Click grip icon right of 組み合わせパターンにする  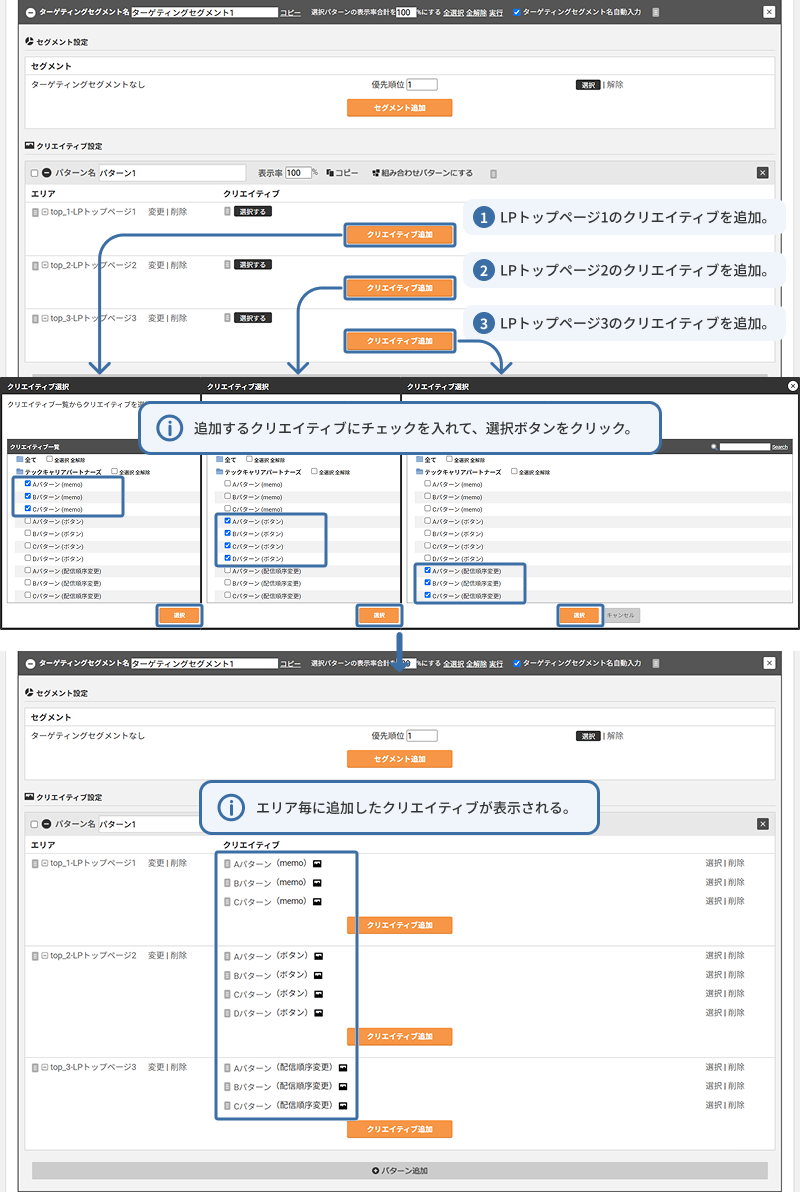point(494,173)
